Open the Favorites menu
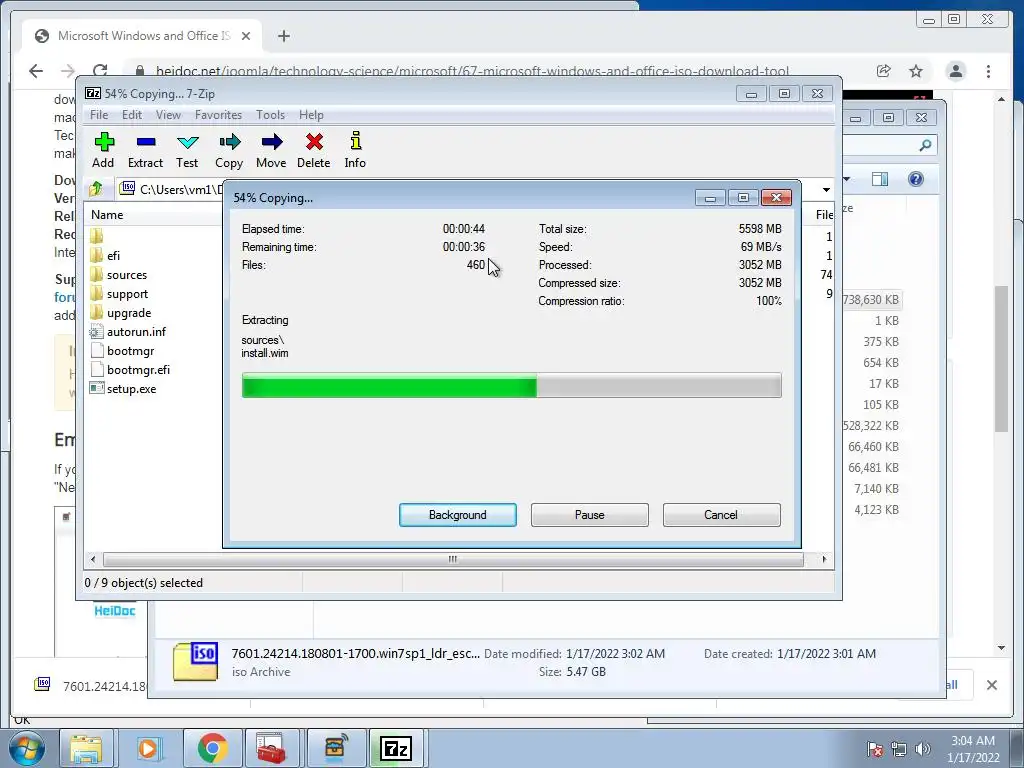Image resolution: width=1024 pixels, height=768 pixels. pyautogui.click(x=218, y=115)
